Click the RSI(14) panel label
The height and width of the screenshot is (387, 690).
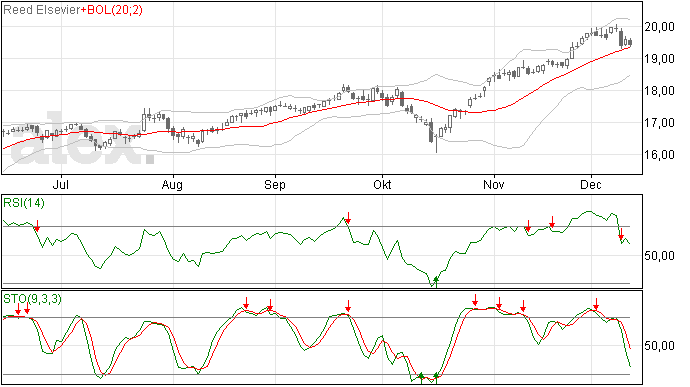click(24, 203)
